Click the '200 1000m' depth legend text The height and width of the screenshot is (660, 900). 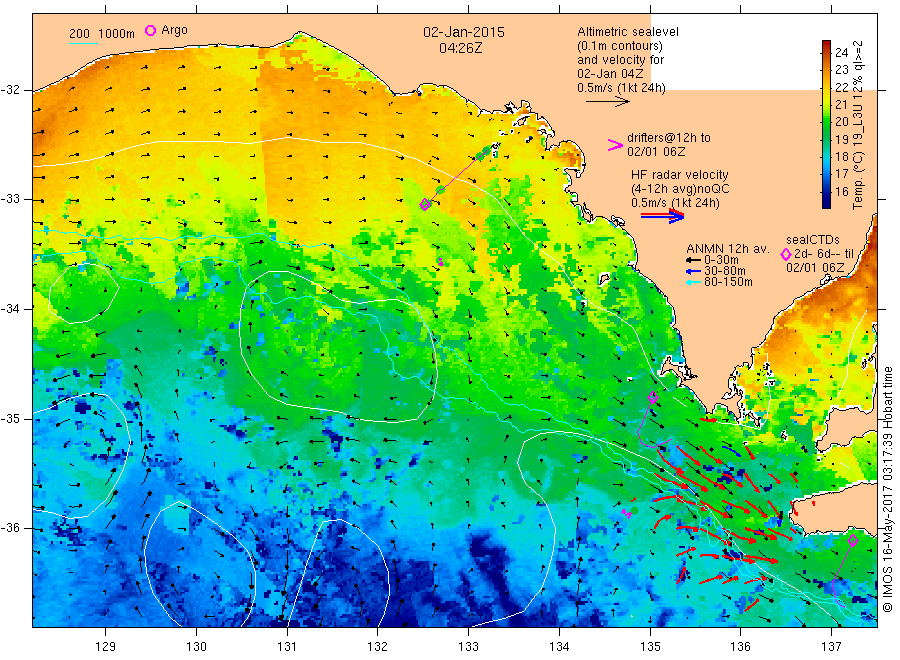[x=102, y=34]
